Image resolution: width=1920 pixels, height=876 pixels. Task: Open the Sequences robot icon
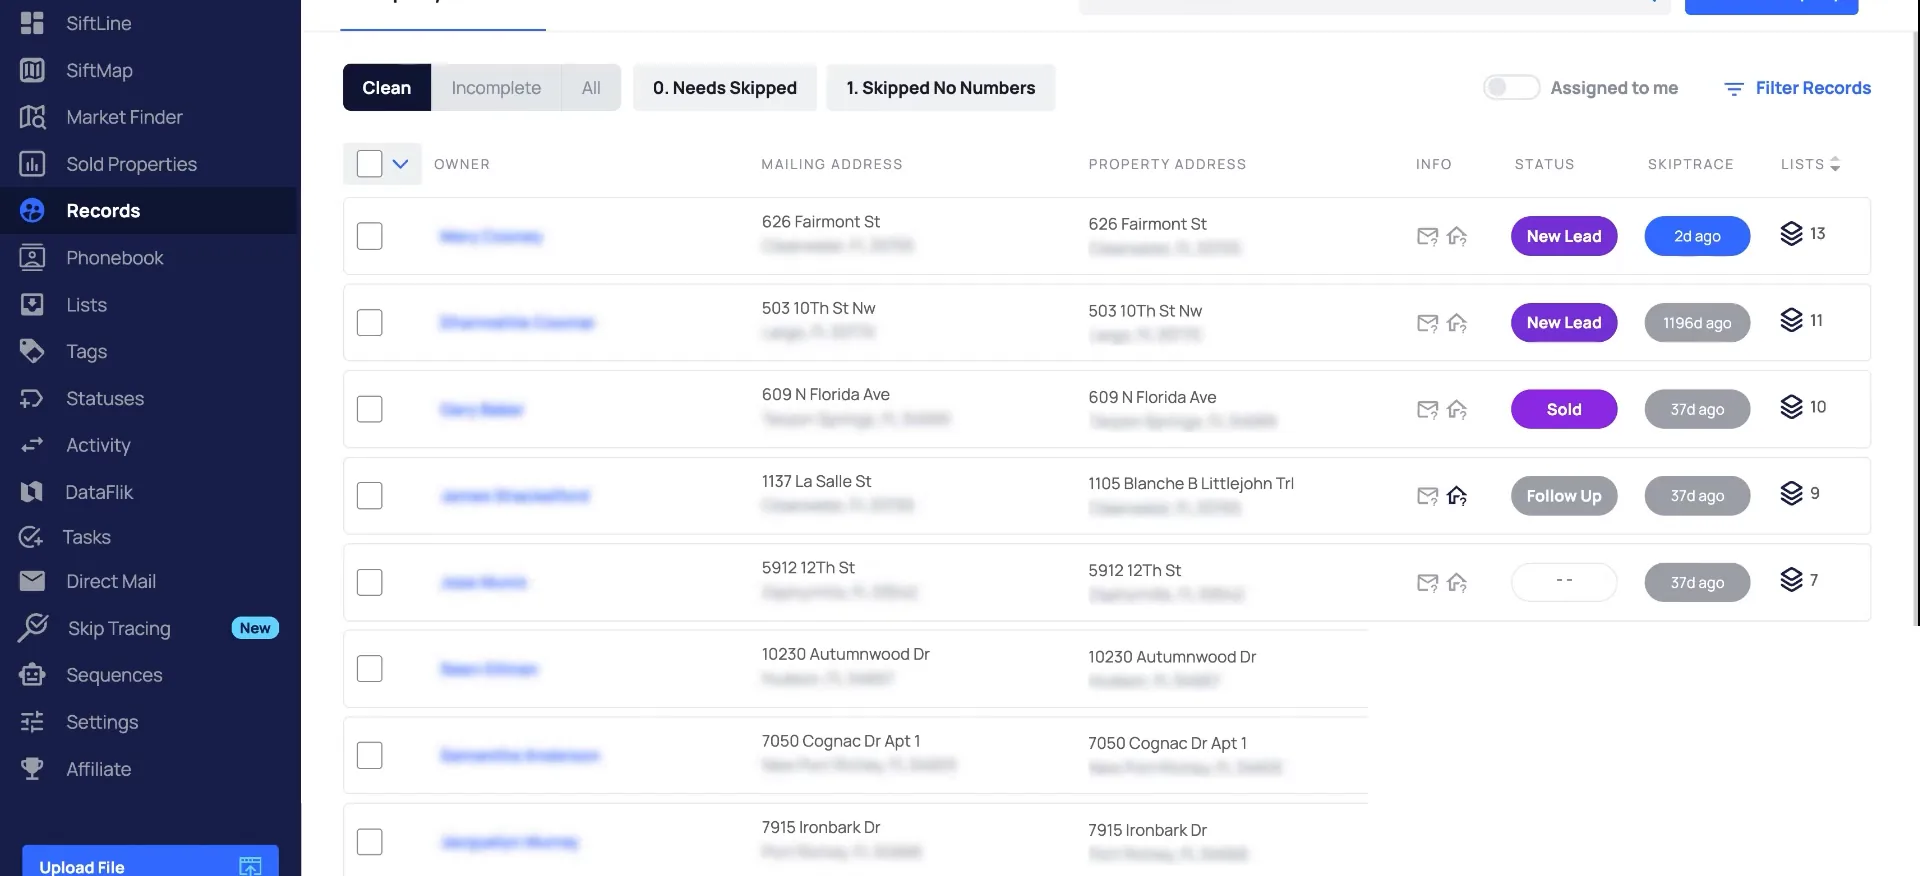coord(32,675)
